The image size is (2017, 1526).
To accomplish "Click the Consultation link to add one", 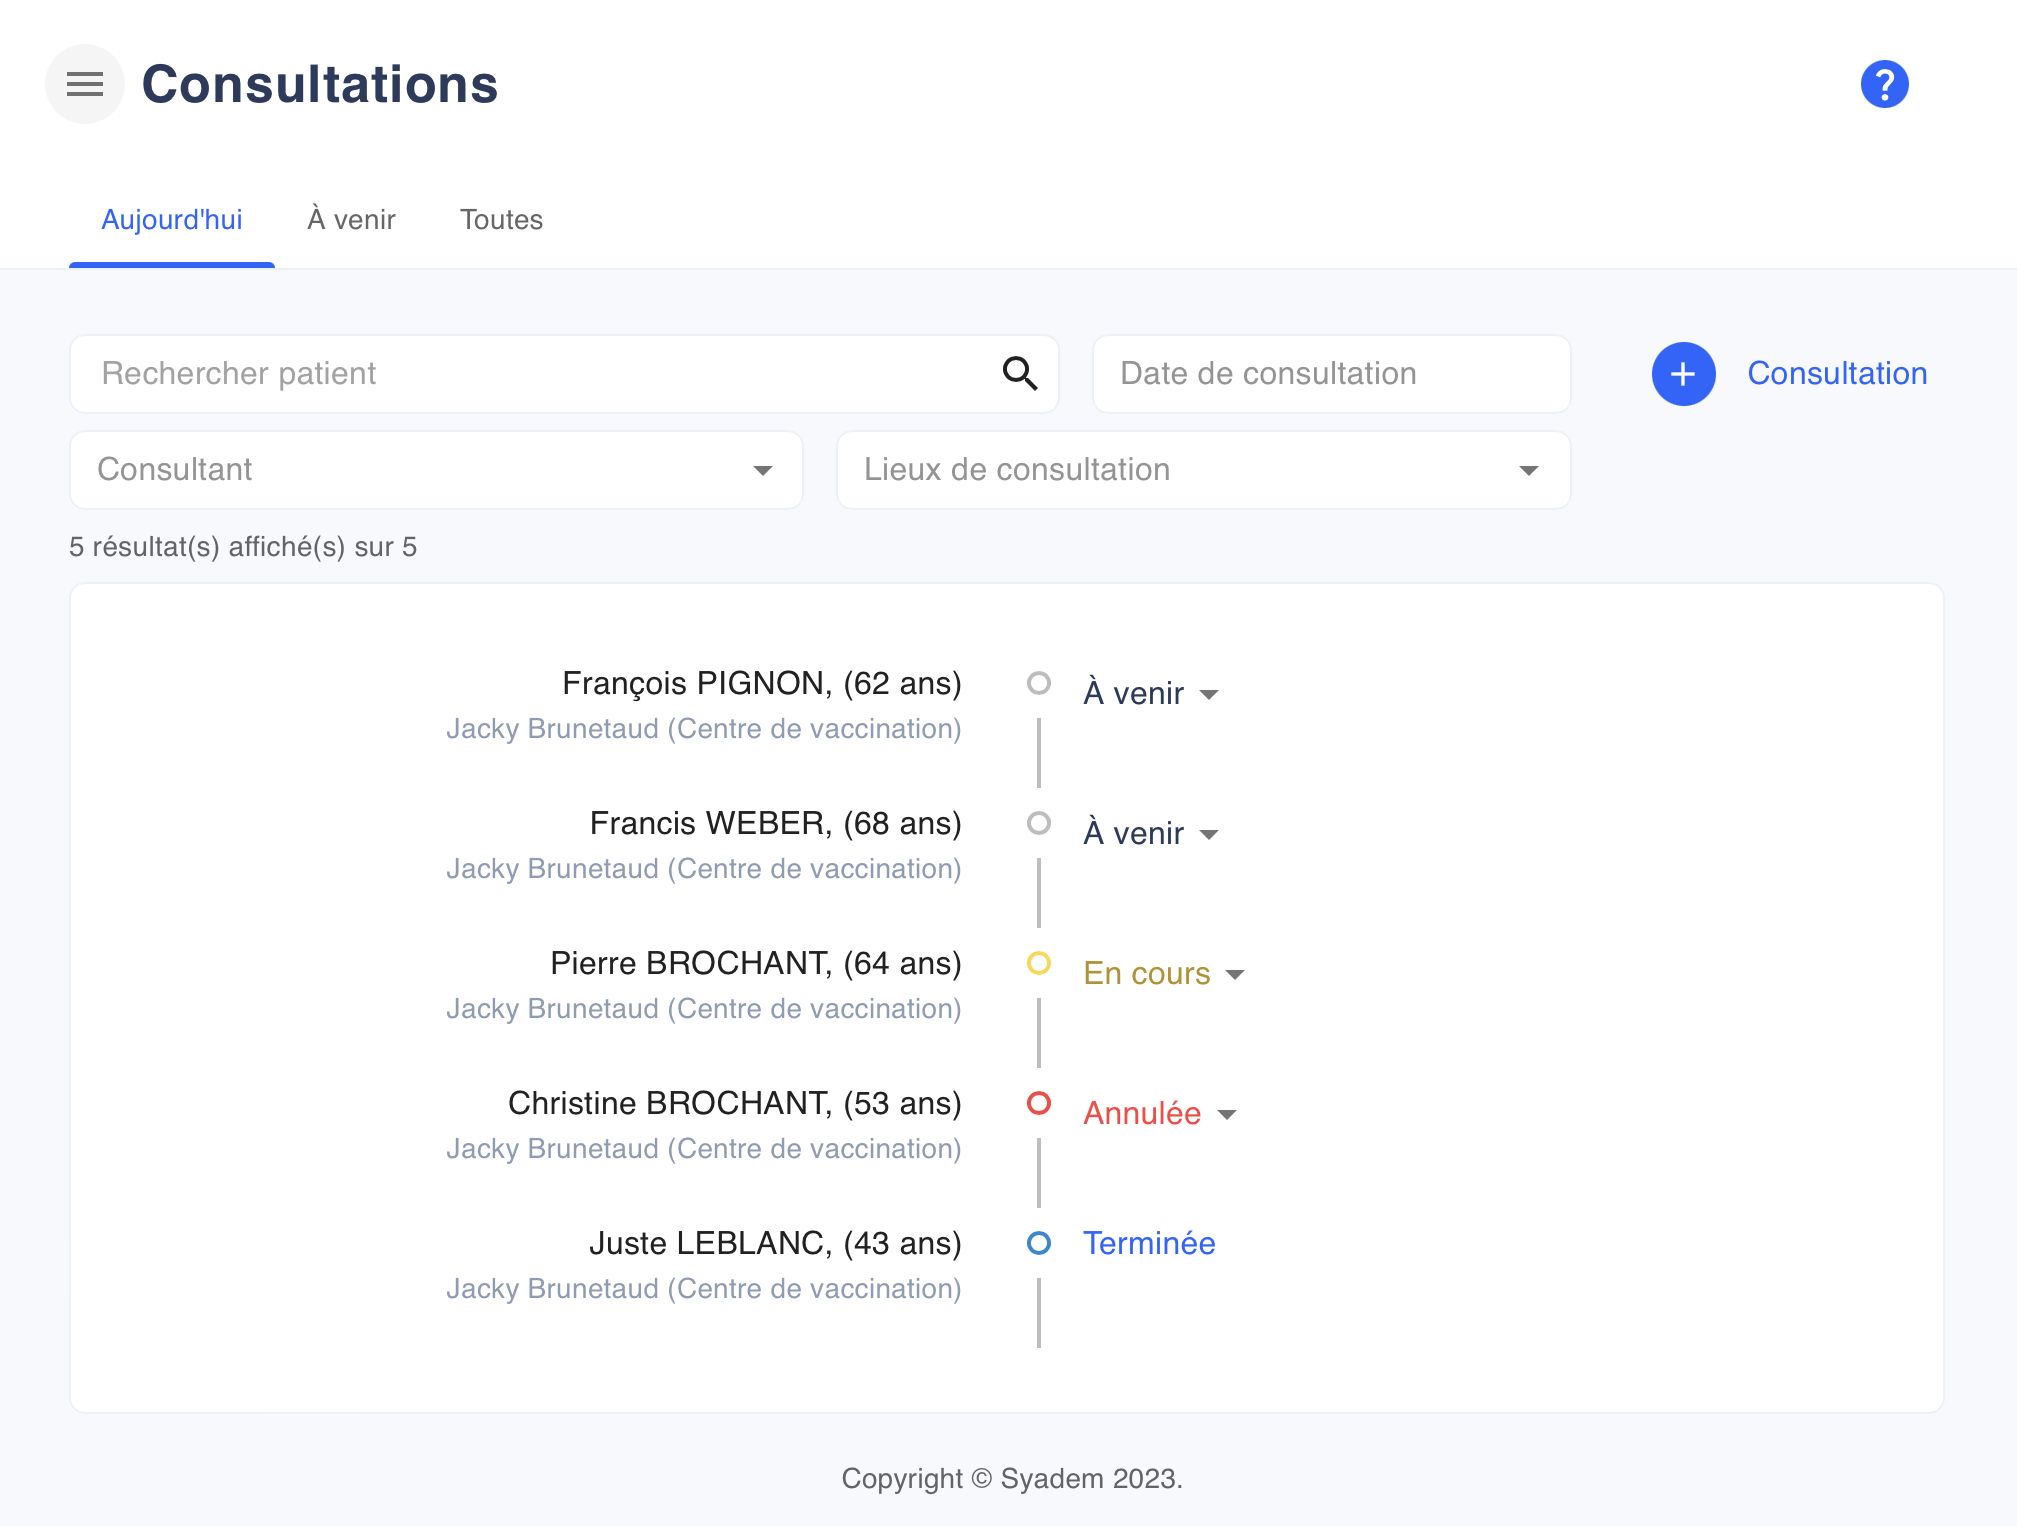I will pos(1836,374).
